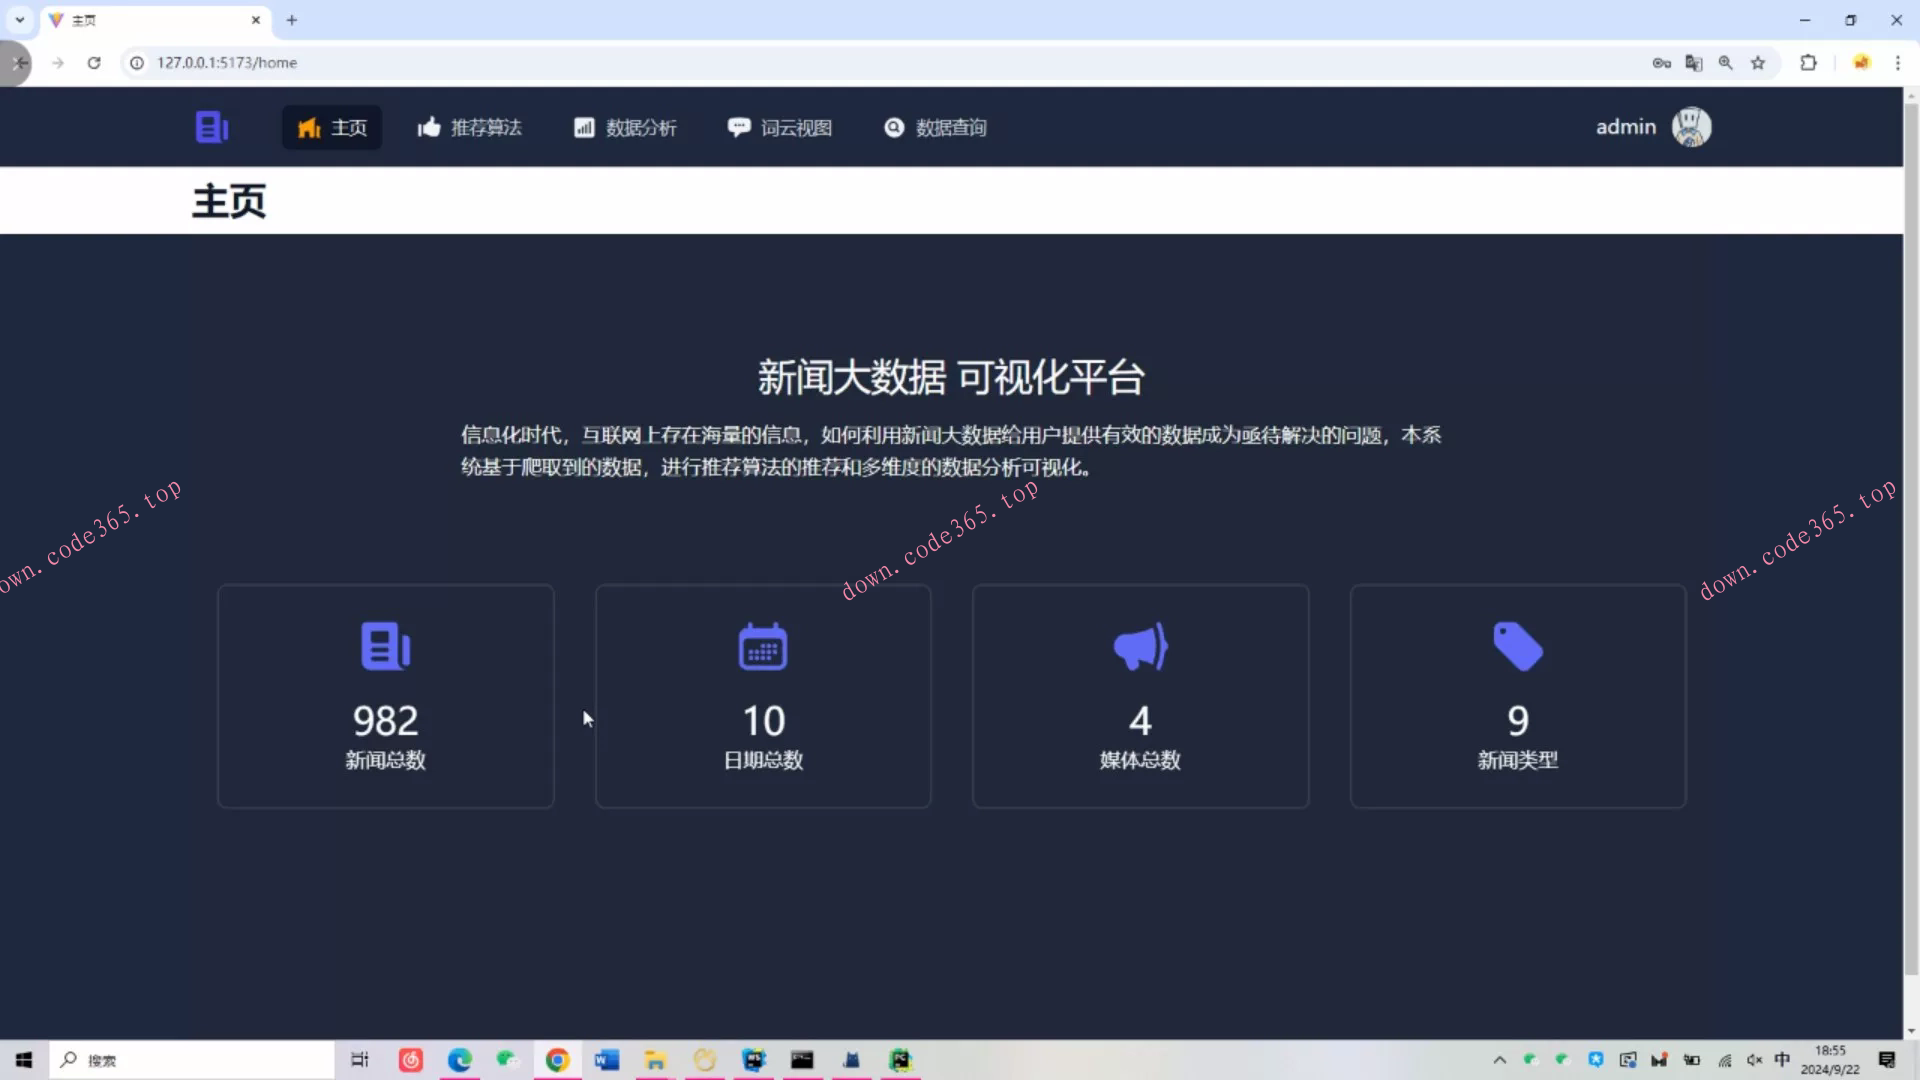Image resolution: width=1920 pixels, height=1080 pixels.
Task: Open a new browser tab
Action: click(291, 20)
